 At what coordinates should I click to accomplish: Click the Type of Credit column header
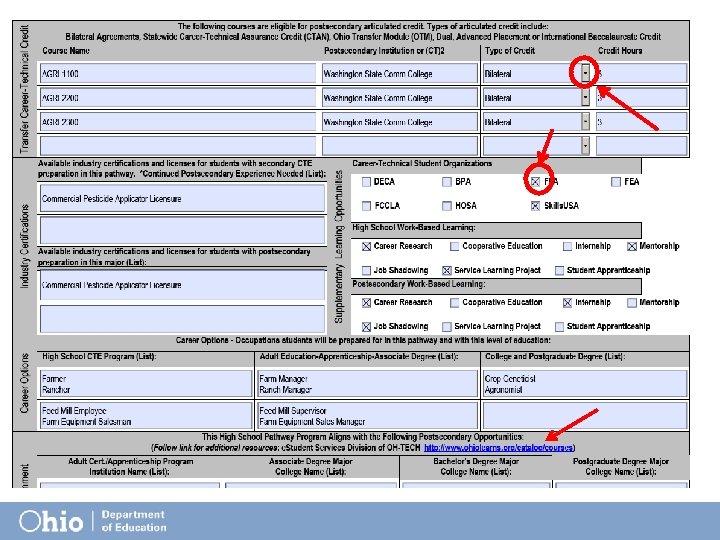point(510,51)
